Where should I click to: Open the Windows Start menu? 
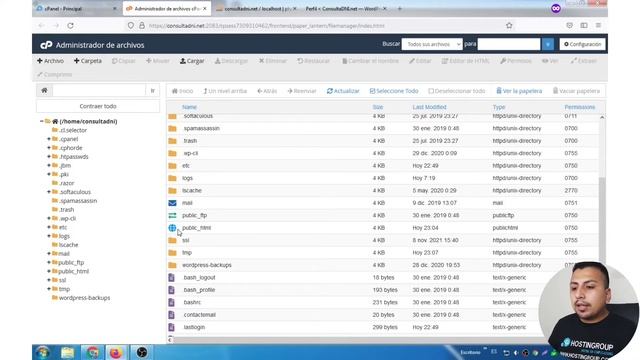42,352
